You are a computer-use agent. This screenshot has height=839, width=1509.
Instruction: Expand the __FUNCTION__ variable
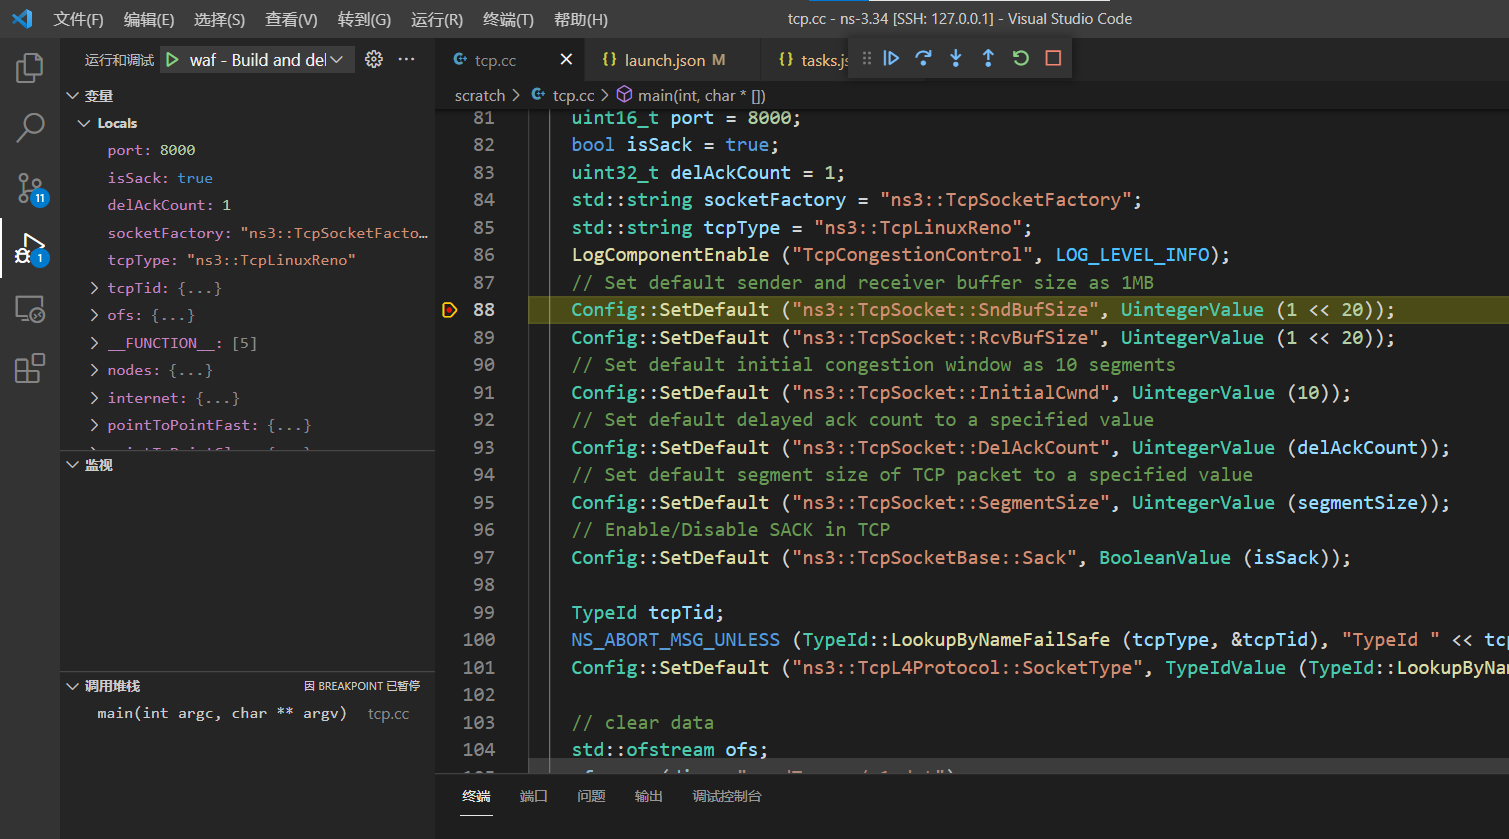pyautogui.click(x=95, y=343)
